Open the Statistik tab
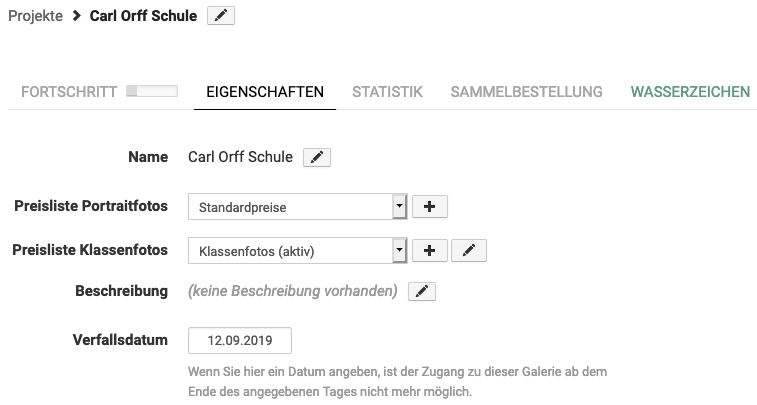Image resolution: width=757 pixels, height=405 pixels. click(x=387, y=92)
